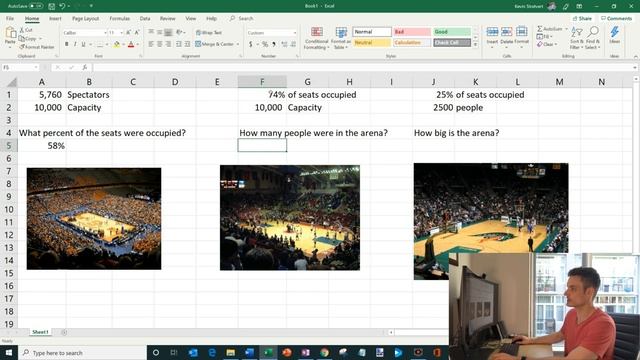Toggle middle vertical alignment
This screenshot has height=360, width=640.
coord(160,32)
